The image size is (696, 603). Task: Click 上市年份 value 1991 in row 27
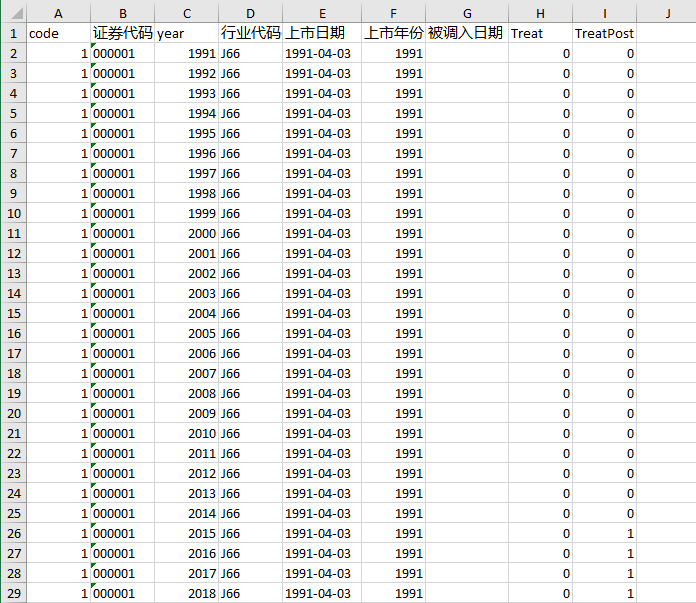pyautogui.click(x=393, y=553)
